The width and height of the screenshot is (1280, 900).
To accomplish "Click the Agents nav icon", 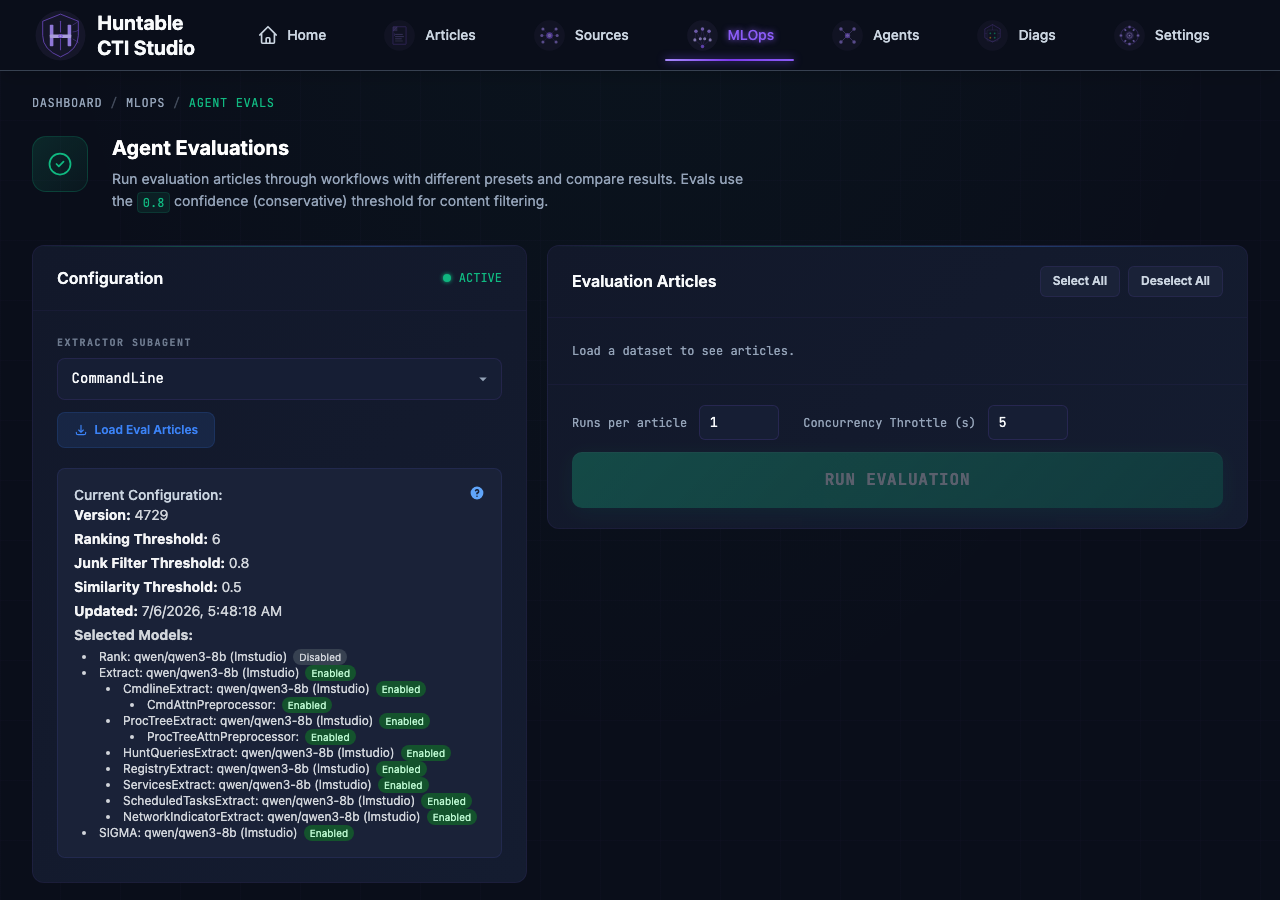I will click(x=847, y=35).
